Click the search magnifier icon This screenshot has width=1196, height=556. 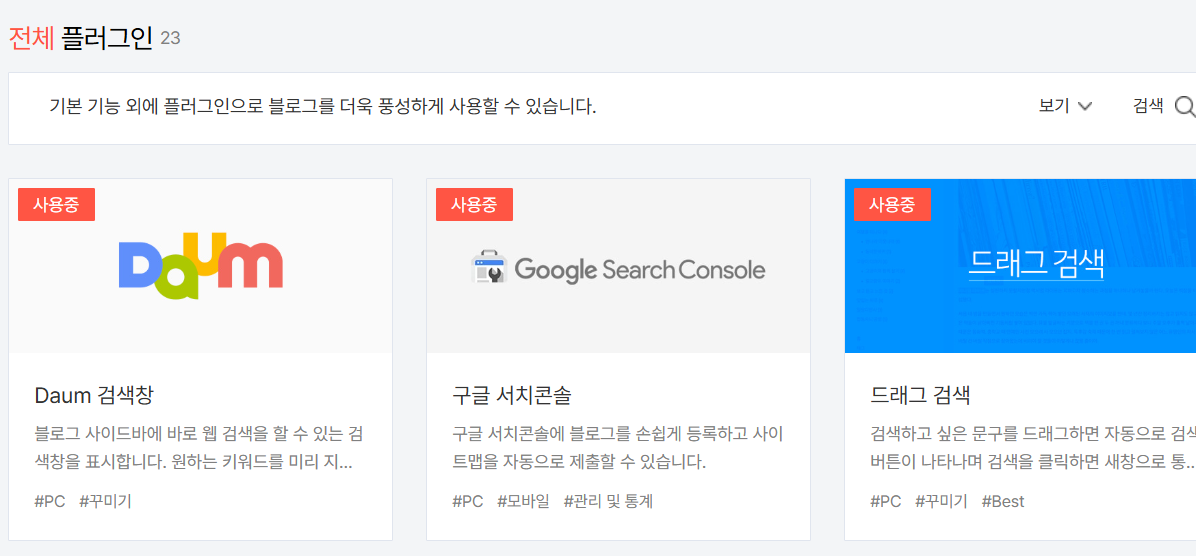pyautogui.click(x=1185, y=107)
